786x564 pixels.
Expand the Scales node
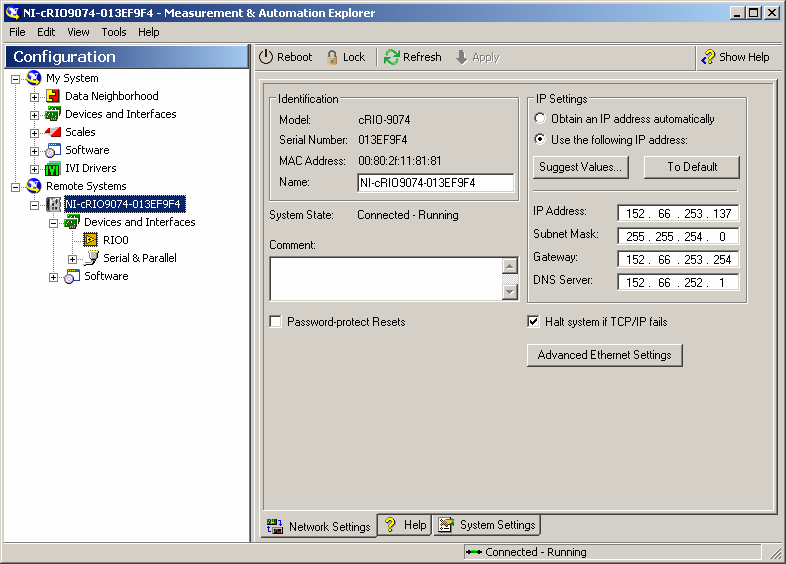click(x=34, y=133)
